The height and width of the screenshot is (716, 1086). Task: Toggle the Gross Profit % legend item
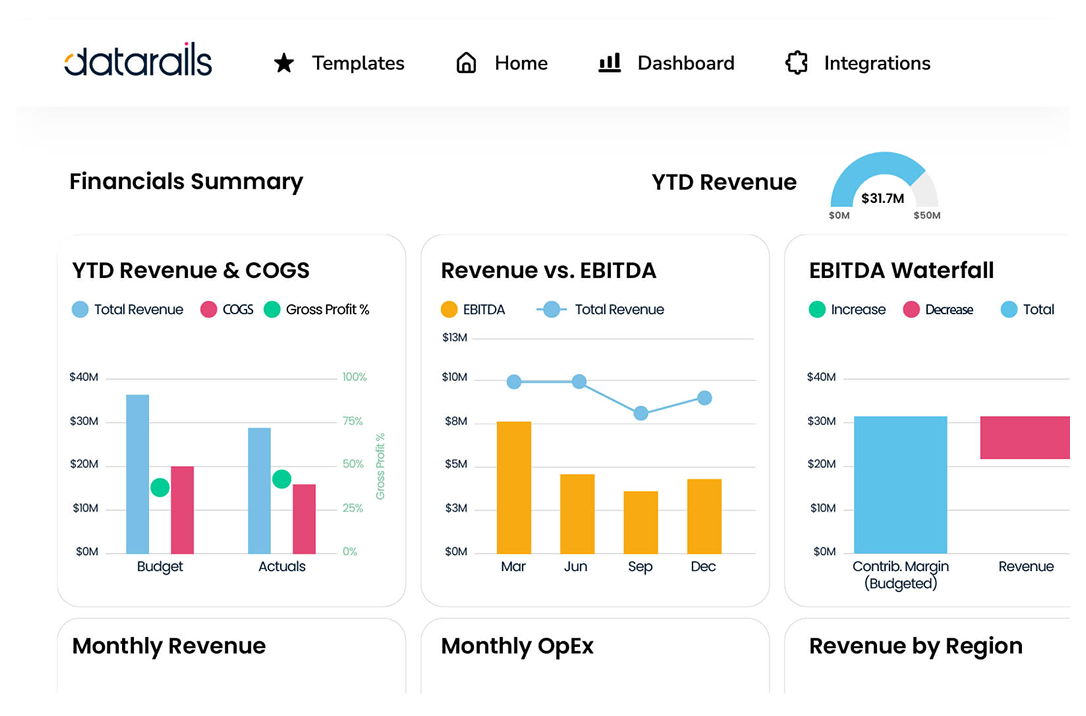[316, 310]
